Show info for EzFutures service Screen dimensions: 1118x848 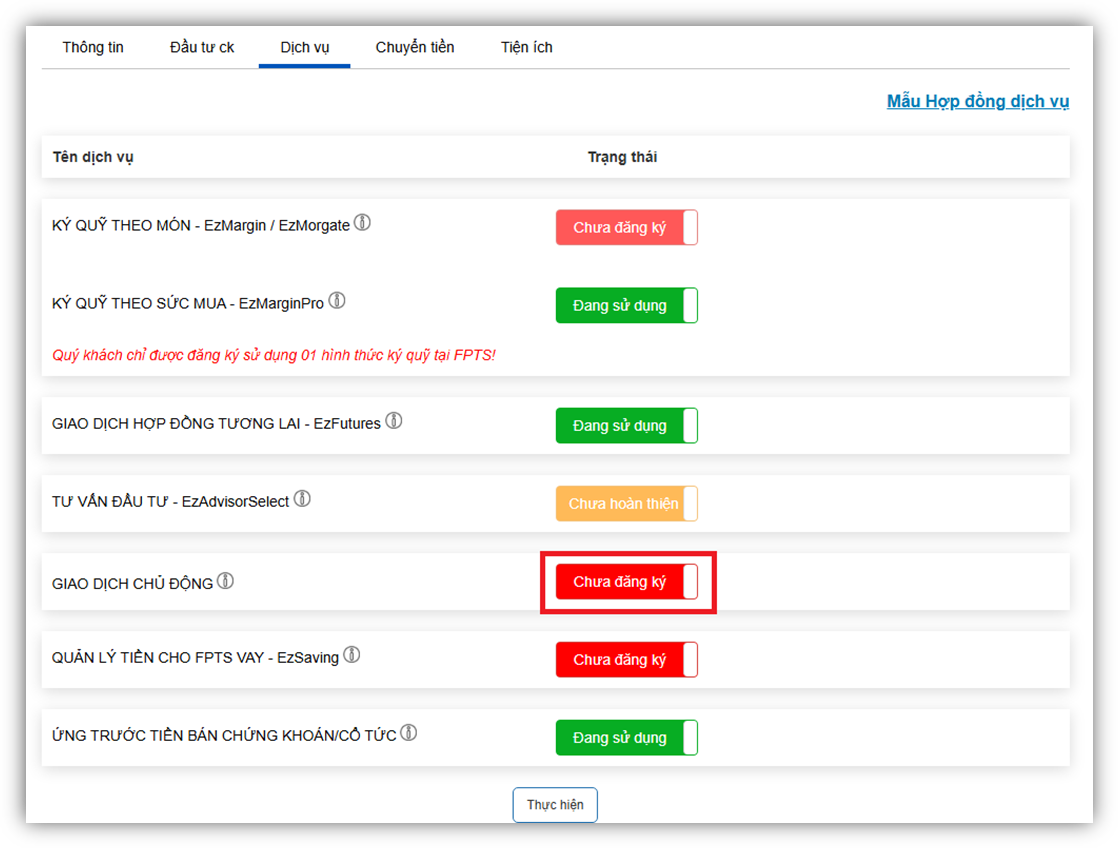[394, 421]
